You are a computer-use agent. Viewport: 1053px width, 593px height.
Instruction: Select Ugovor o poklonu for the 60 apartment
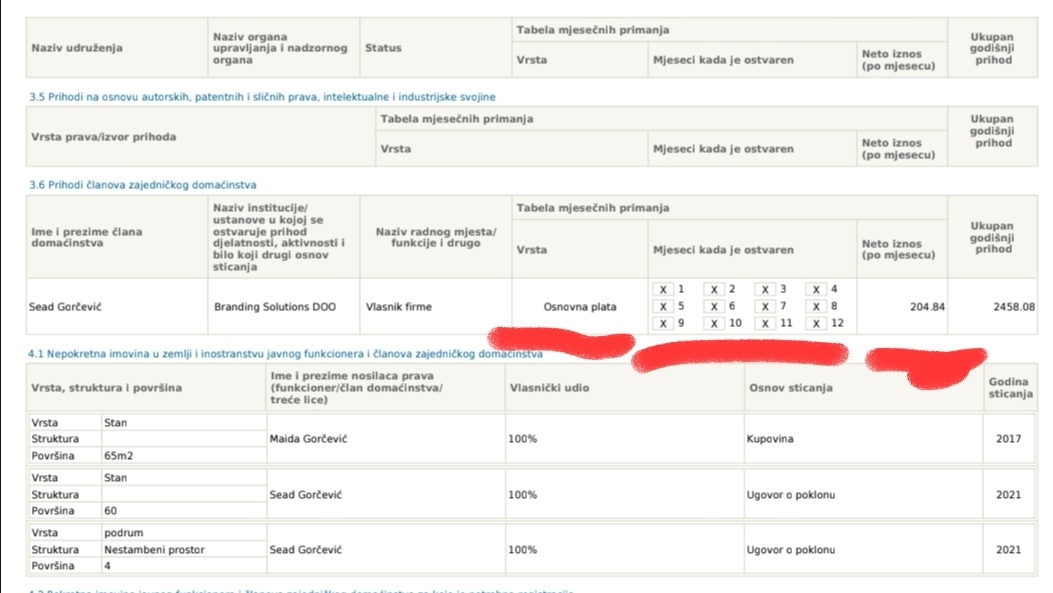(790, 494)
